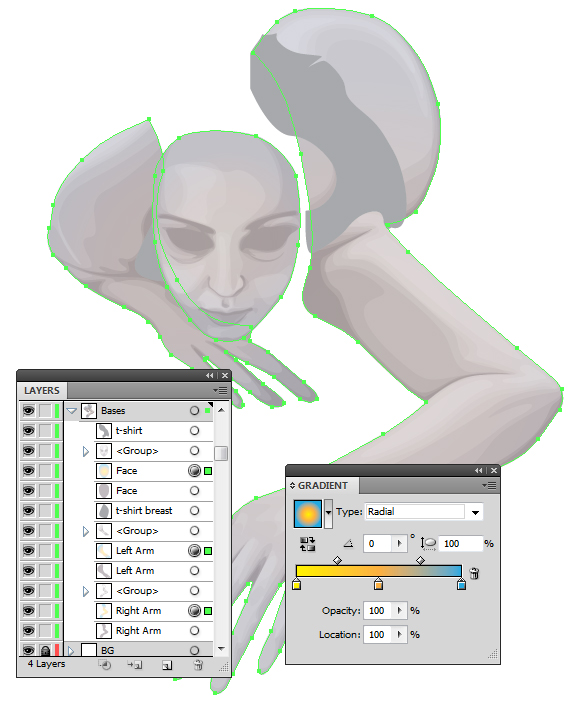The height and width of the screenshot is (714, 574).
Task: Expand the Group above Left Arm
Action: (86, 531)
